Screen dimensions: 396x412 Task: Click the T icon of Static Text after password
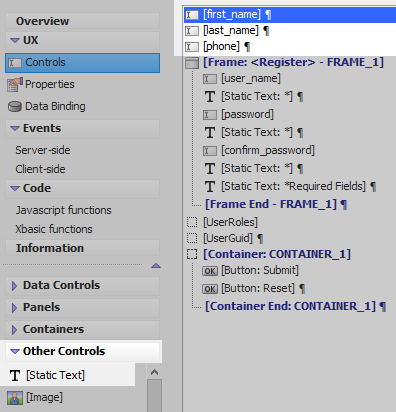coord(210,133)
